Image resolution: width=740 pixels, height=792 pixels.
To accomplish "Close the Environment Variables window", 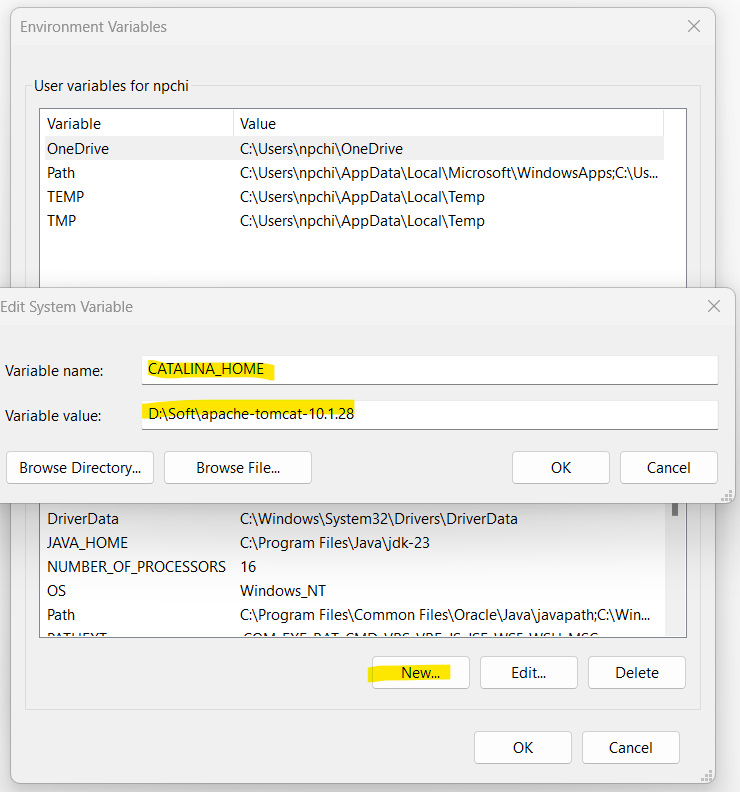I will pyautogui.click(x=693, y=27).
